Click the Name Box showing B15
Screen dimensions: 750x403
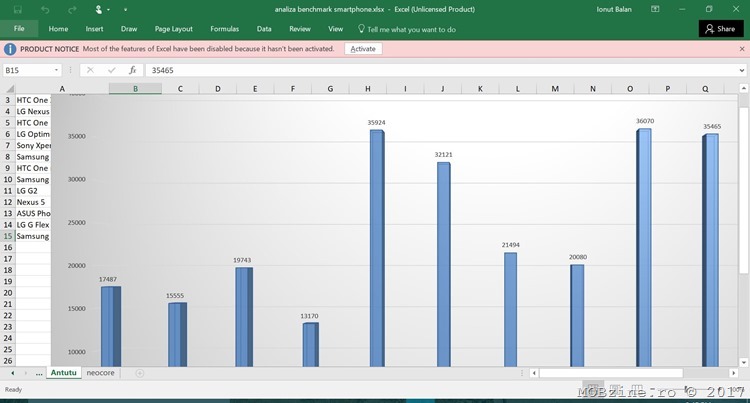point(28,70)
